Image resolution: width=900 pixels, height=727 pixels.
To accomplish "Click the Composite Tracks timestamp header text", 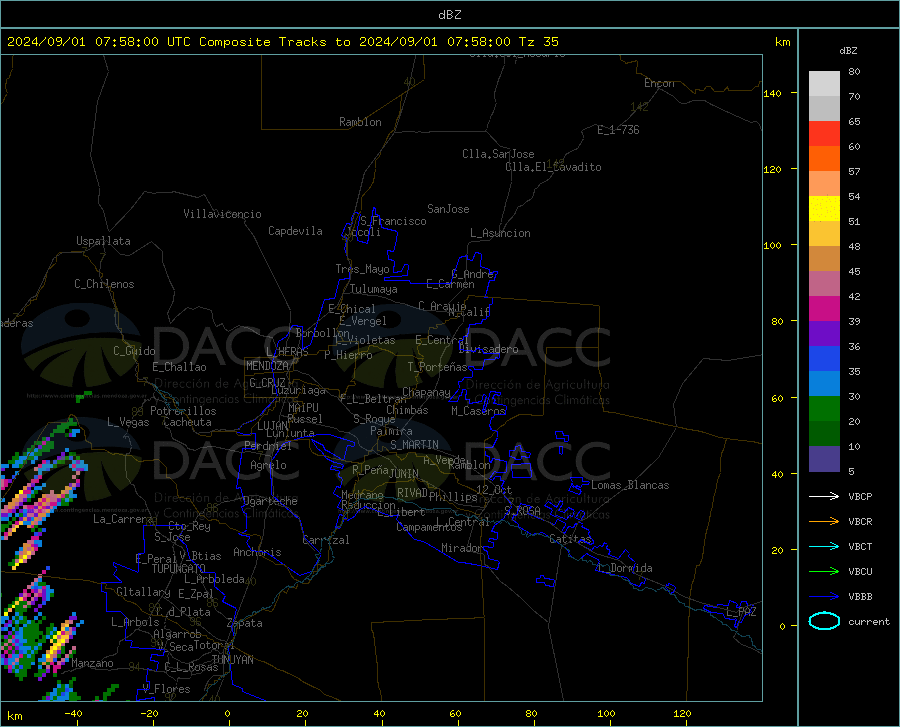I will click(283, 42).
